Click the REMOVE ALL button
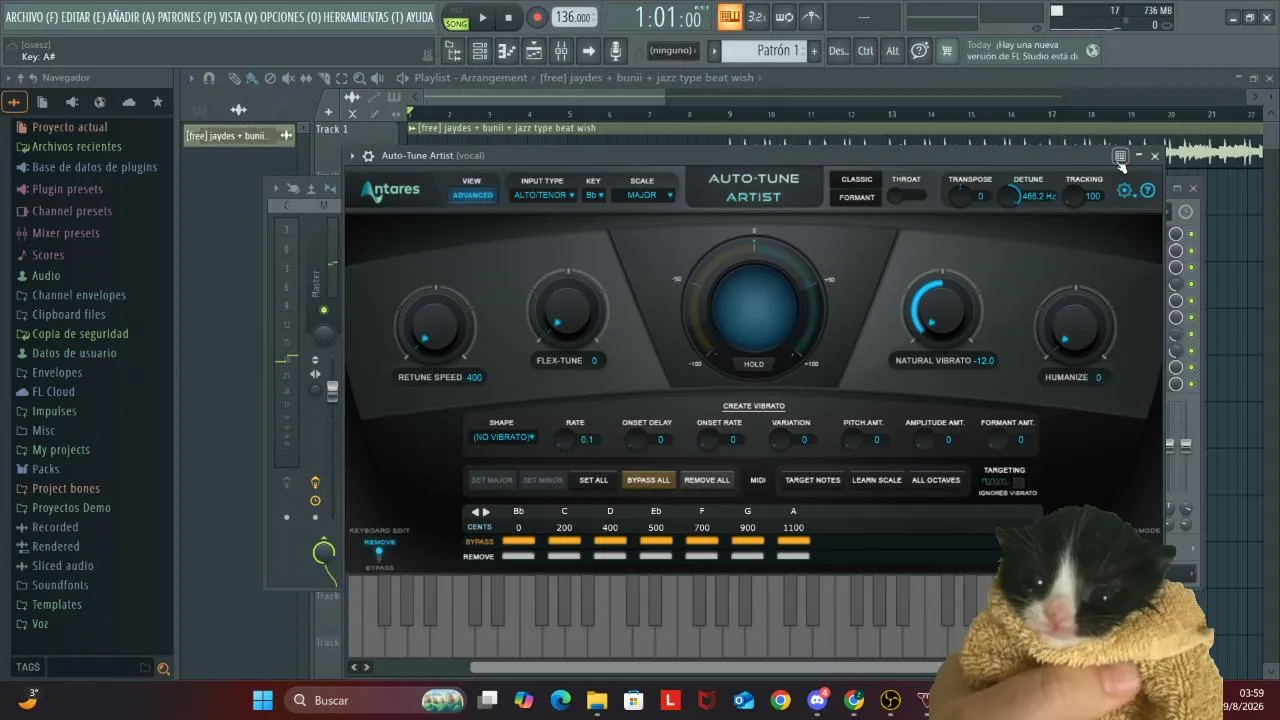This screenshot has width=1280, height=720. pyautogui.click(x=707, y=480)
